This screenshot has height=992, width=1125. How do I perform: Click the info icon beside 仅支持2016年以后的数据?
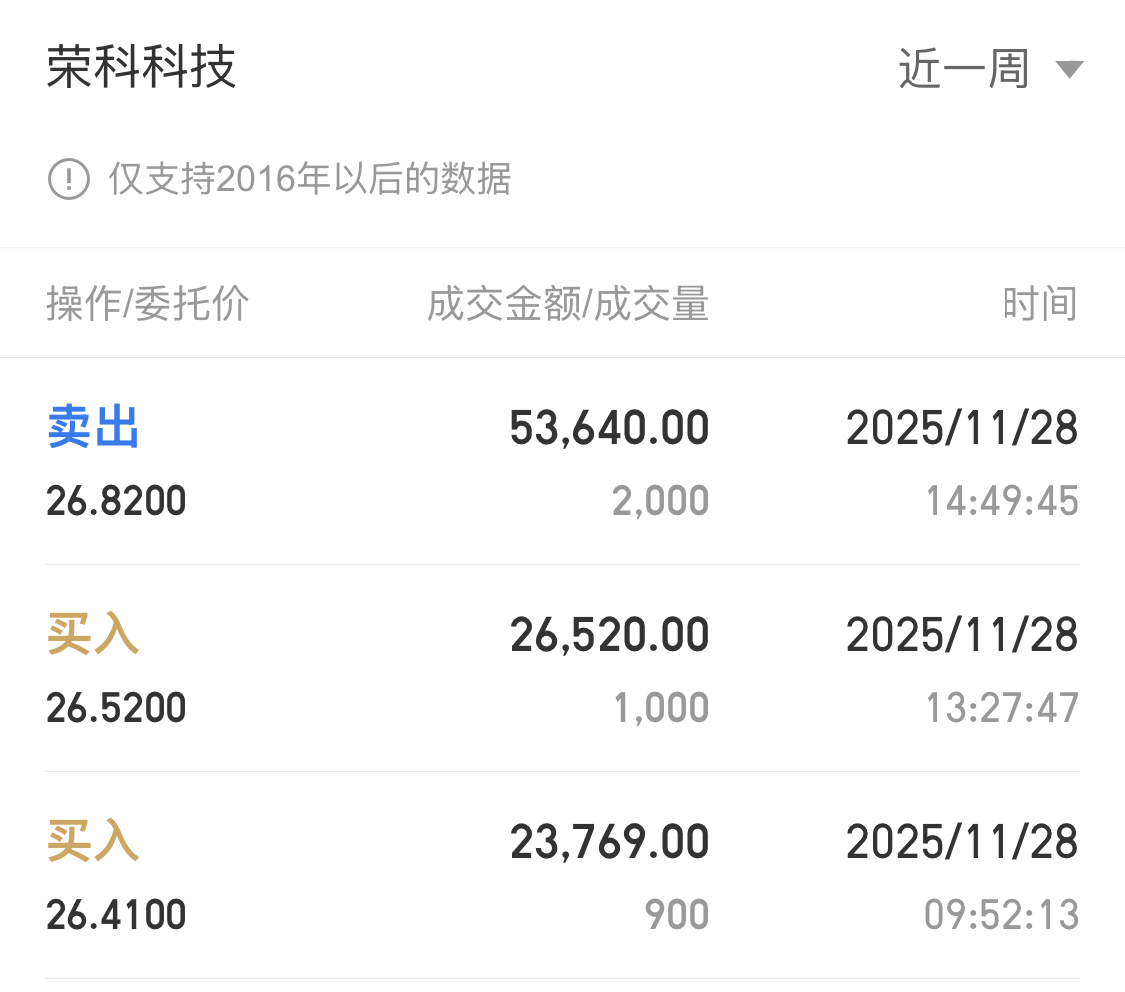(68, 180)
